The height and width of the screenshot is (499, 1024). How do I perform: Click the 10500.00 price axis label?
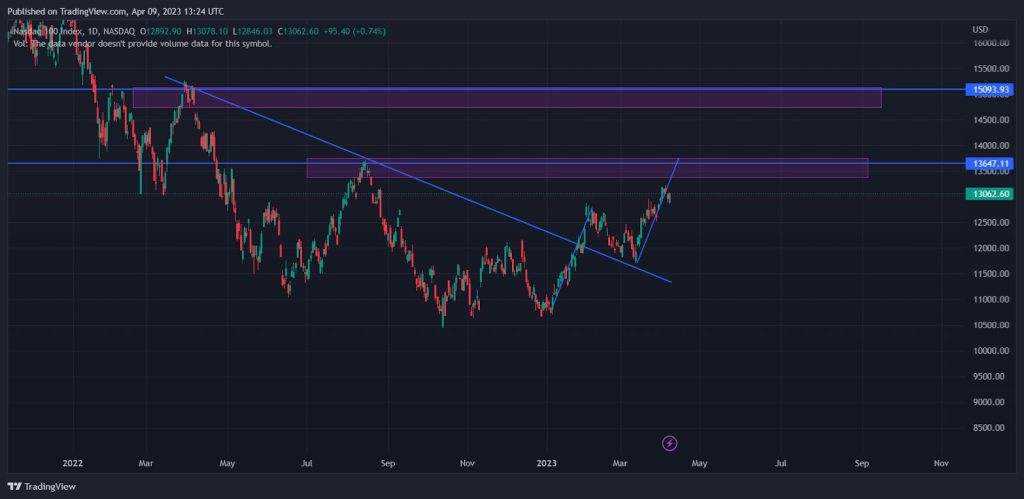[990, 325]
